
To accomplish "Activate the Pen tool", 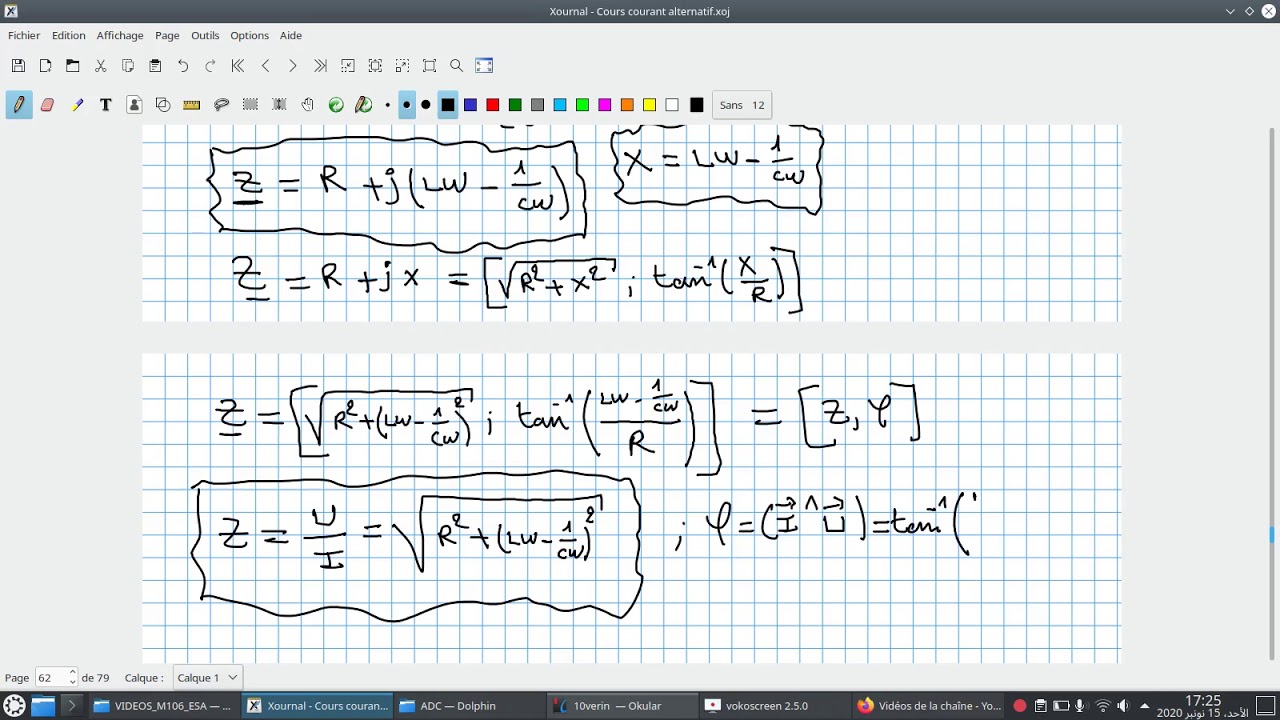I will click(19, 105).
